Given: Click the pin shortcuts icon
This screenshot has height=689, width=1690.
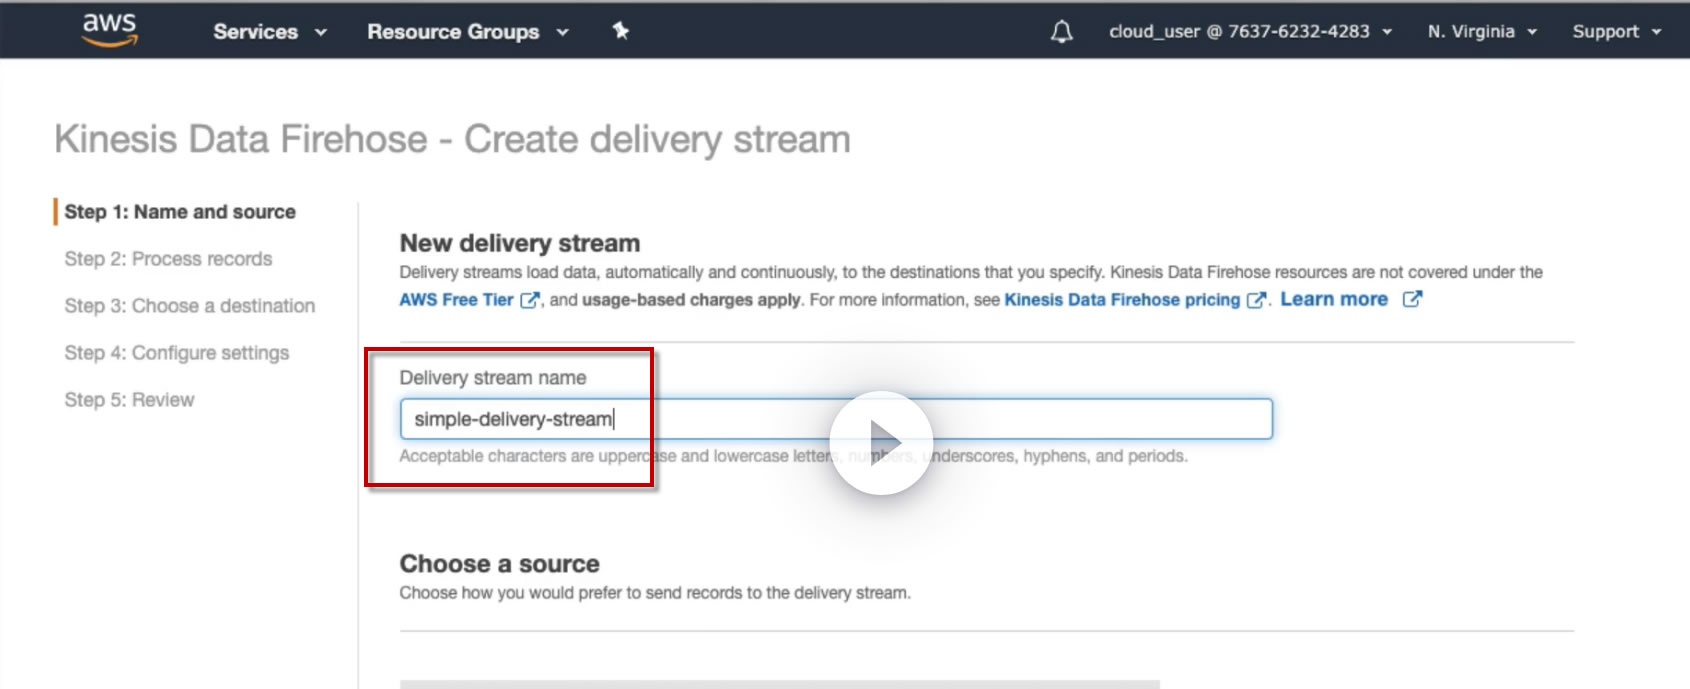Looking at the screenshot, I should [621, 31].
